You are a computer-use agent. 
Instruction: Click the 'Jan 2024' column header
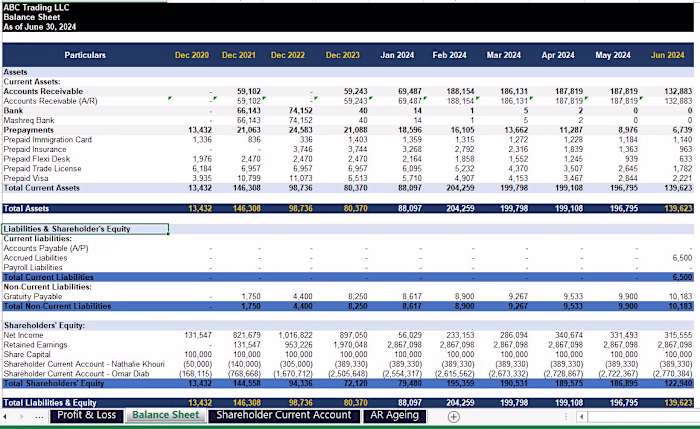point(397,55)
